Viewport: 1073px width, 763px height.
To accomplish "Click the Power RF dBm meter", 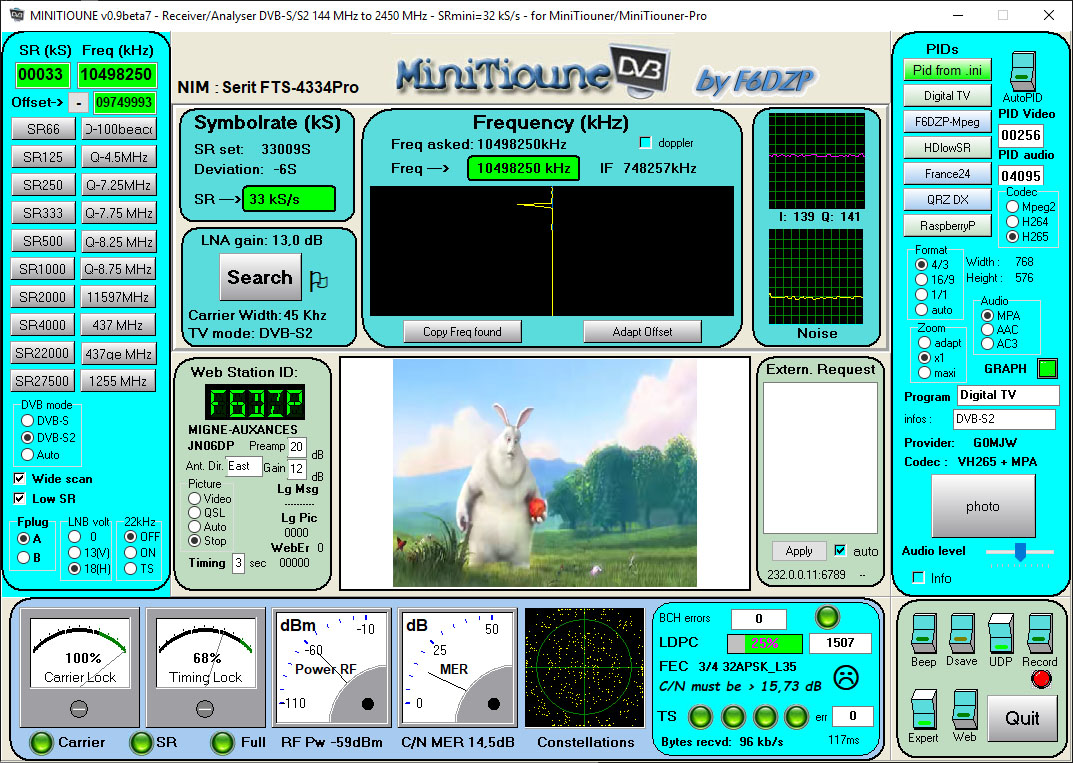I will [332, 668].
